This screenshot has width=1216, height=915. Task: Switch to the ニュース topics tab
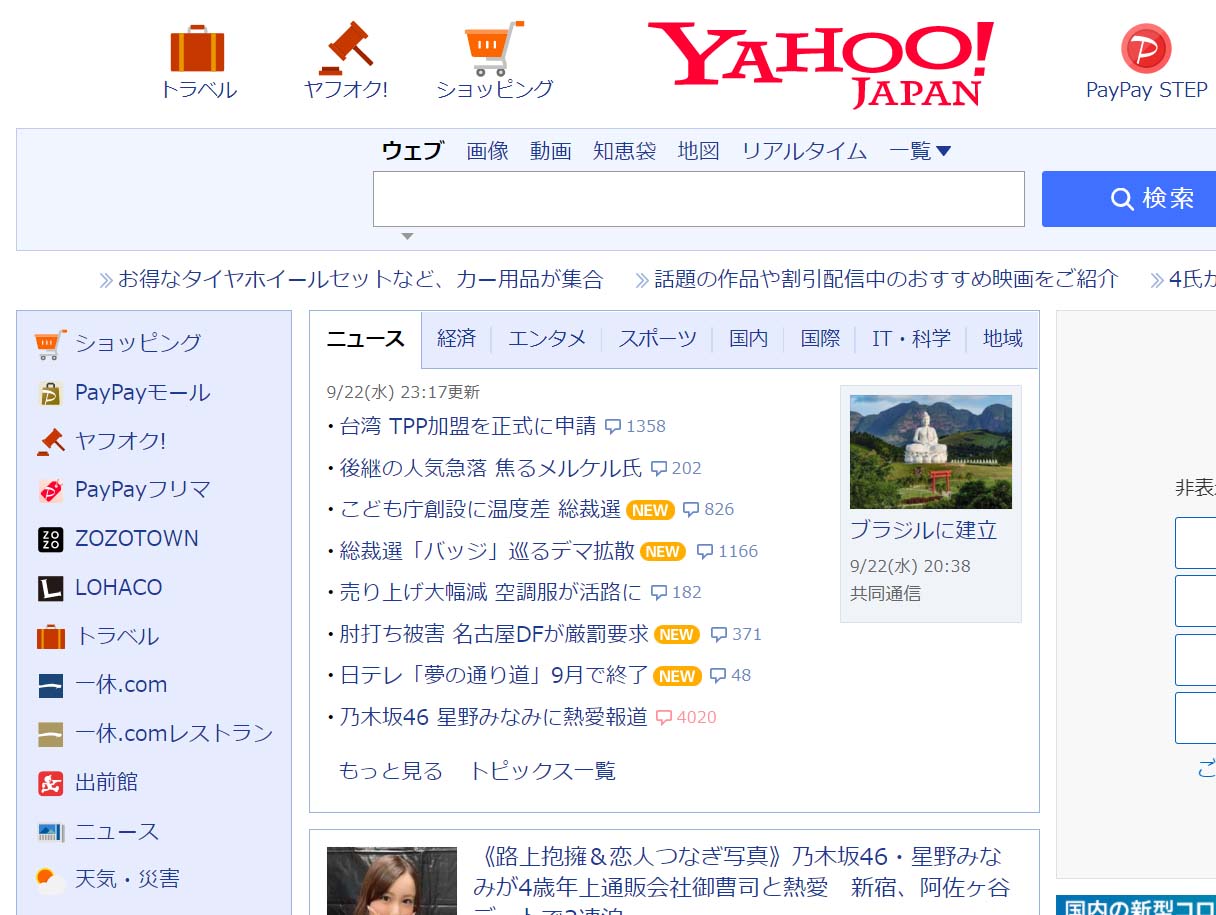366,339
